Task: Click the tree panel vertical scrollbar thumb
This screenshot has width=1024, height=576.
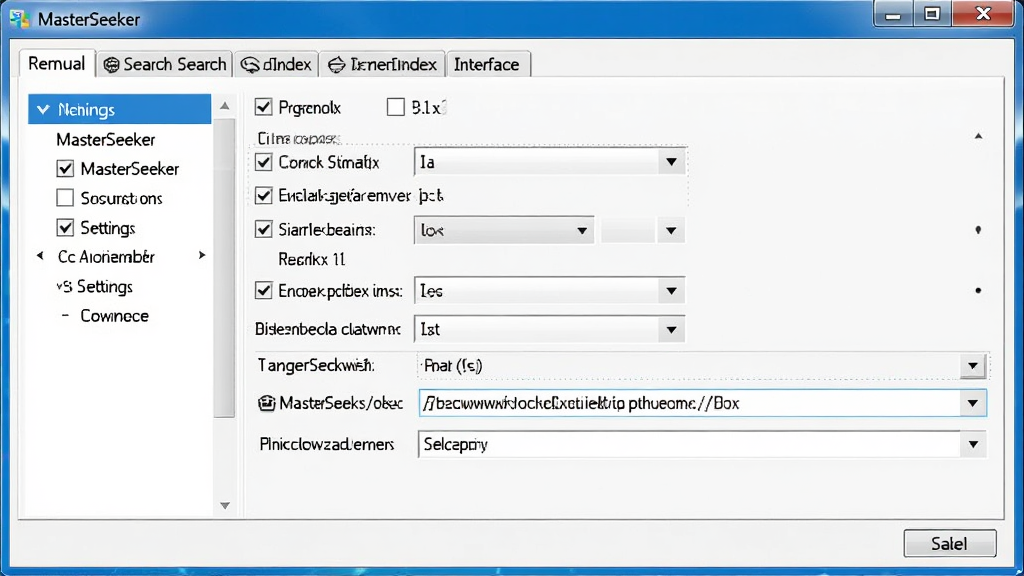Action: [x=225, y=268]
